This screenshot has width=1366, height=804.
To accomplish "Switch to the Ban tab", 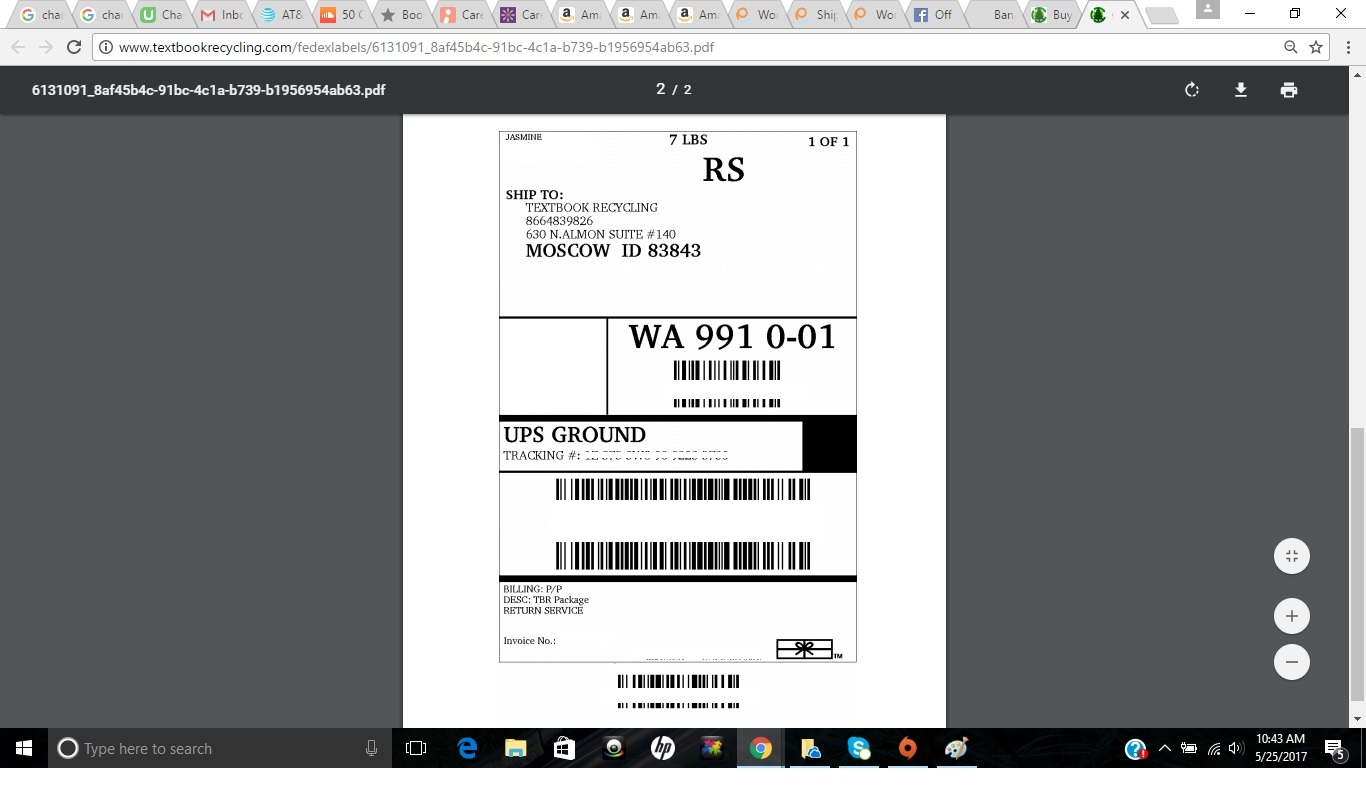I will pos(993,15).
